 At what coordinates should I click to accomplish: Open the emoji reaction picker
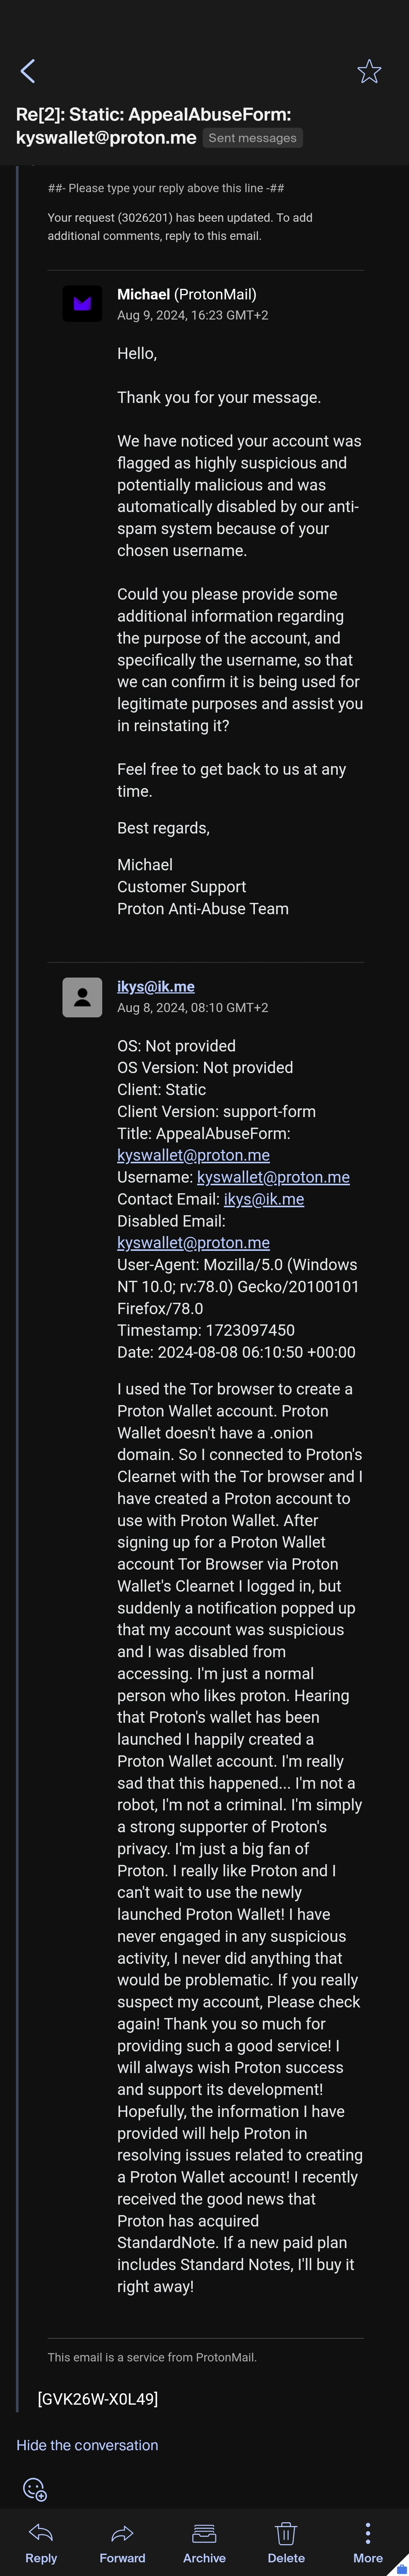35,2488
